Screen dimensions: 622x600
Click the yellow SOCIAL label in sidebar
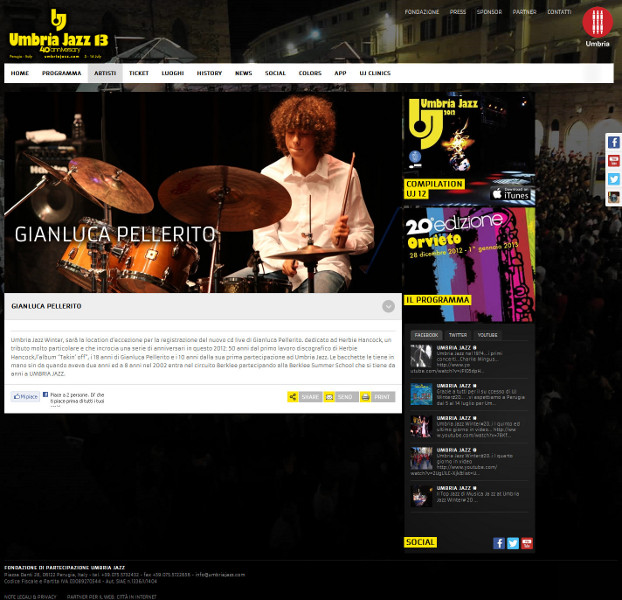420,542
